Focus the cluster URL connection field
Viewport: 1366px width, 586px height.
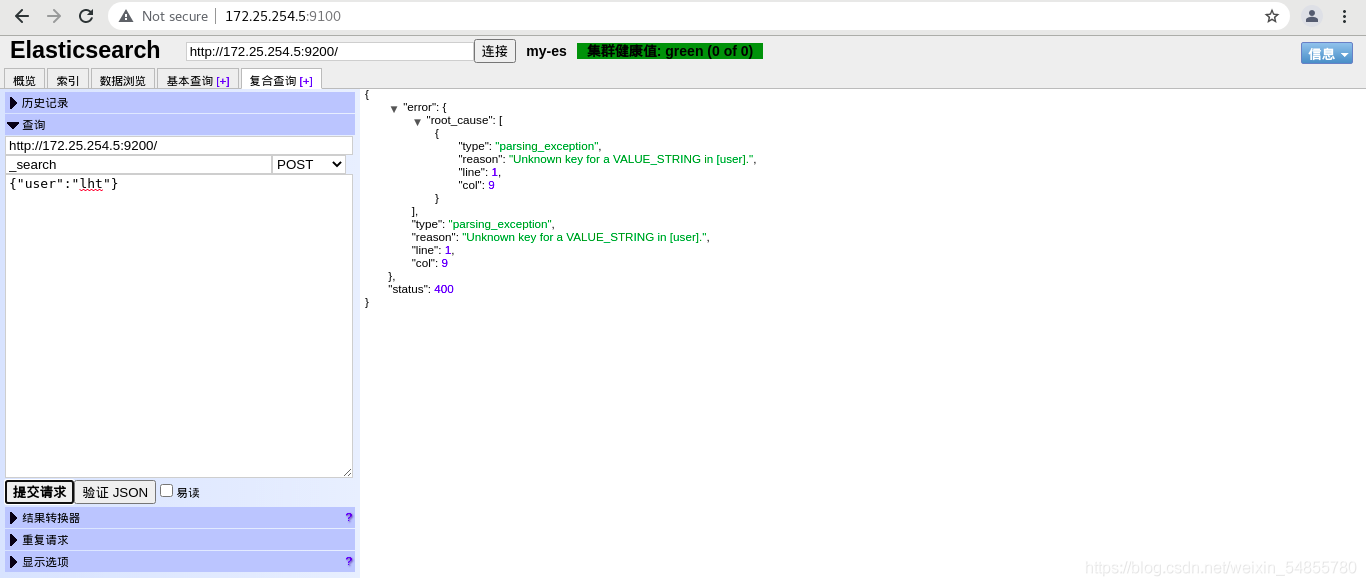tap(330, 51)
